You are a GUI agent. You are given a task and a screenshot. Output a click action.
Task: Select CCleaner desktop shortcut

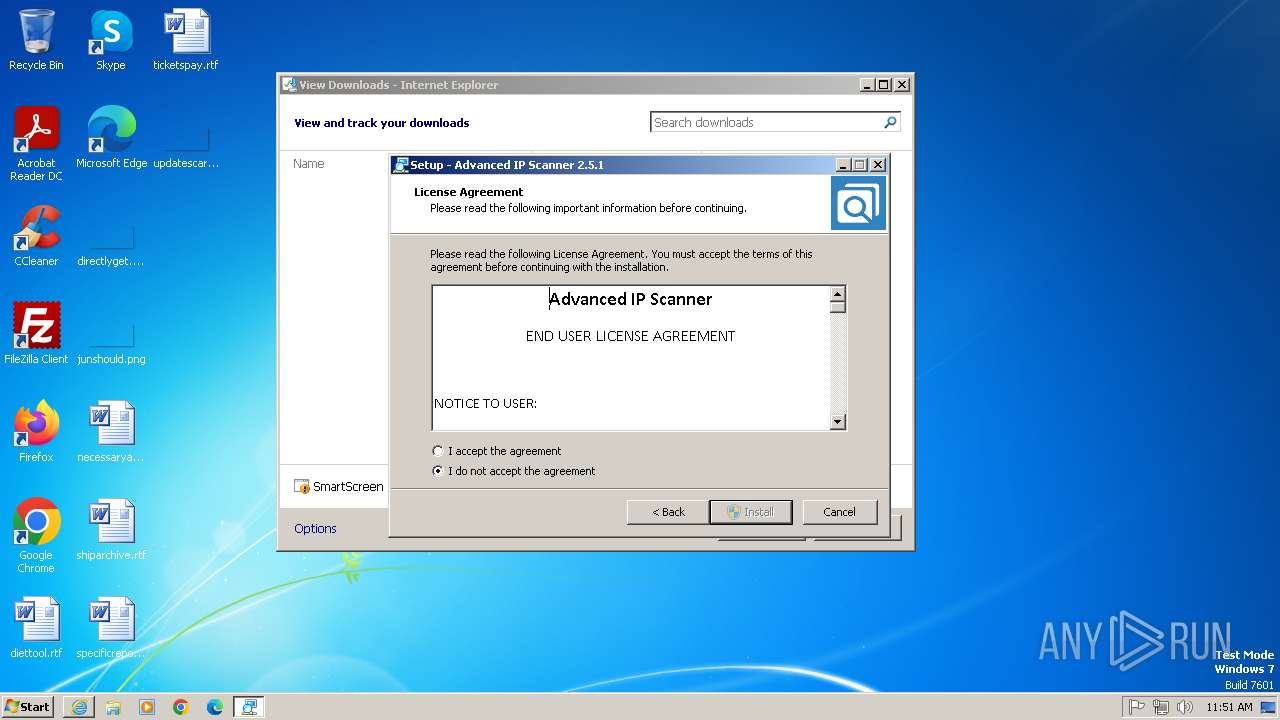pos(36,236)
